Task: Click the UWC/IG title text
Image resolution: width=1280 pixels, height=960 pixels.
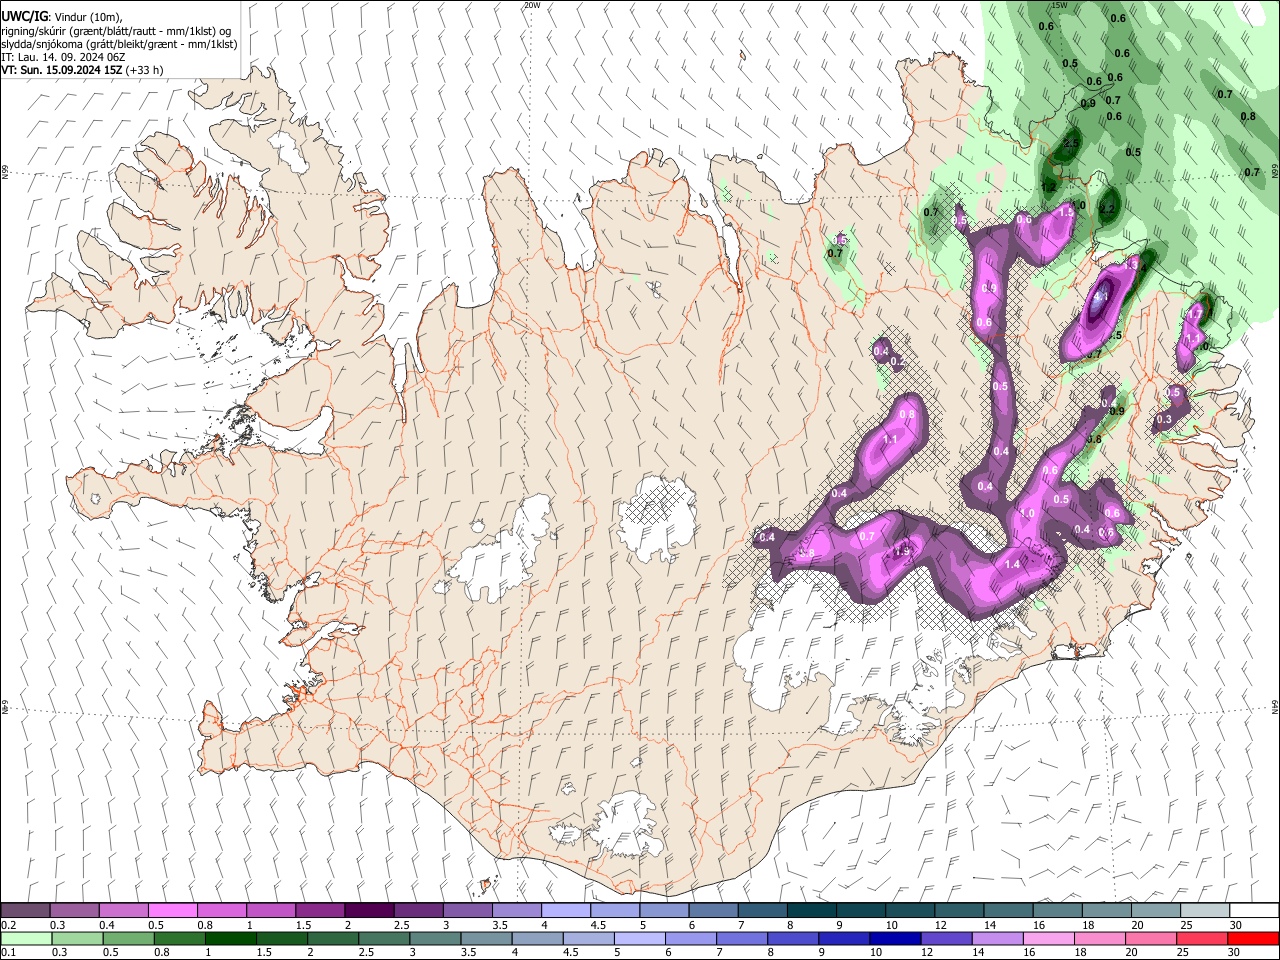Action: point(24,16)
